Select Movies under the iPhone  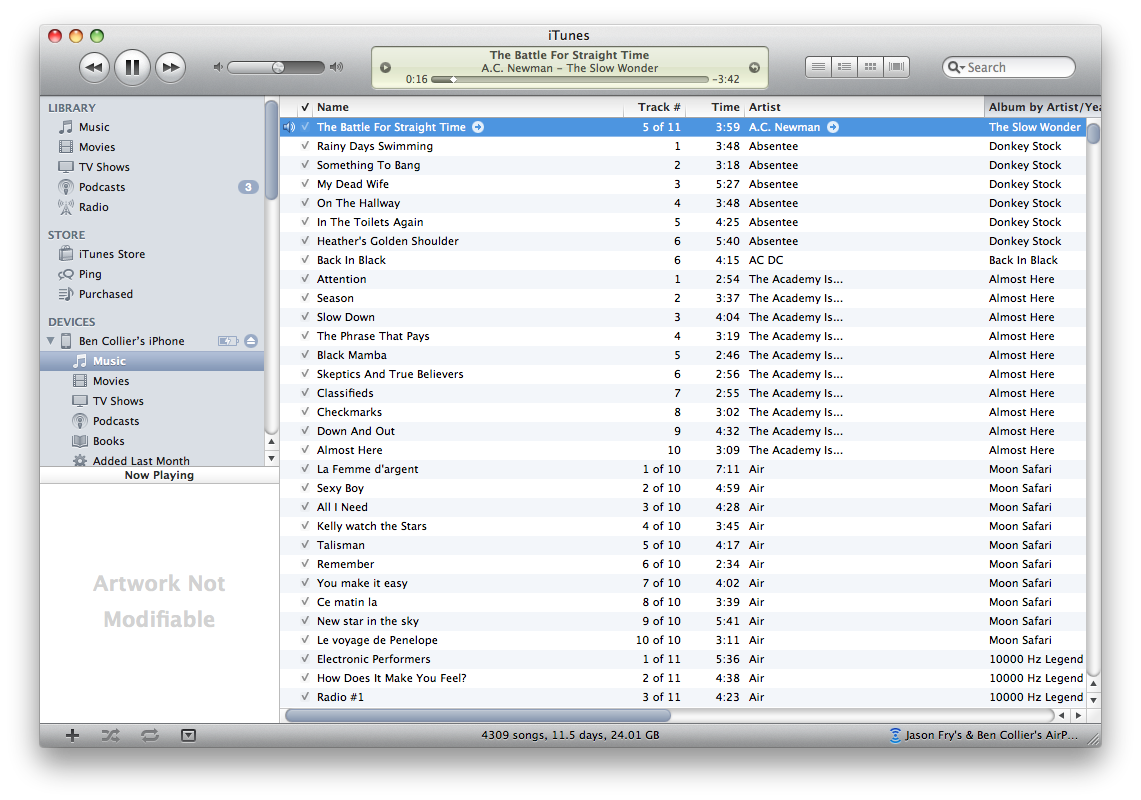(x=111, y=381)
